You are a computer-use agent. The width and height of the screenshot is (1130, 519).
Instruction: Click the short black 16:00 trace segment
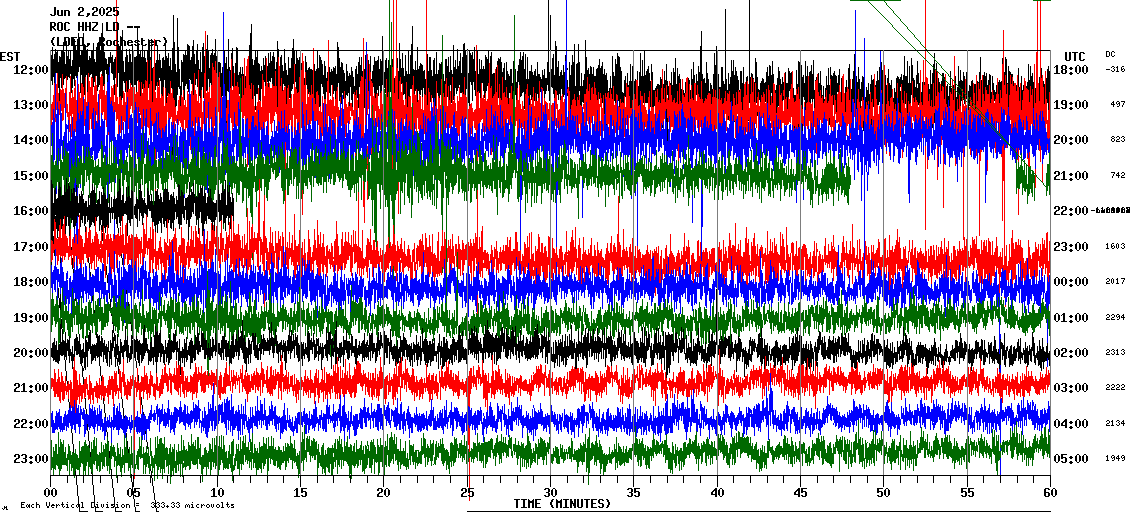pyautogui.click(x=142, y=207)
